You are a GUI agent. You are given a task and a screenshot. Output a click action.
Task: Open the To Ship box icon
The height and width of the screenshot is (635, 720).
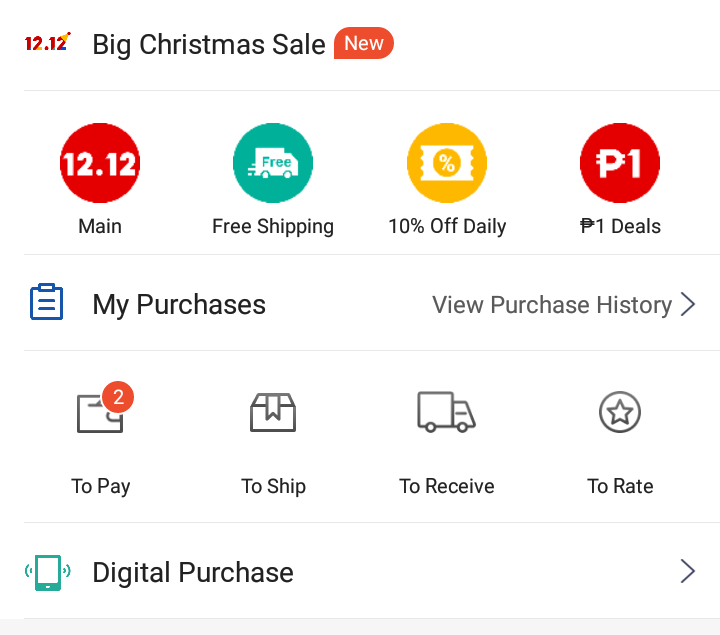[x=273, y=412]
